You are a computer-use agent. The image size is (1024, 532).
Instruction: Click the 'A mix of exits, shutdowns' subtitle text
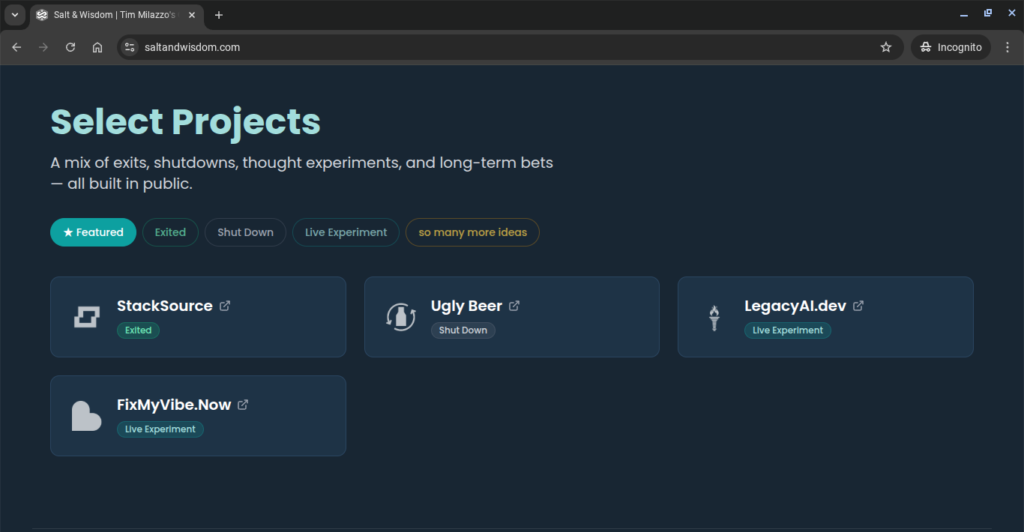pos(302,173)
